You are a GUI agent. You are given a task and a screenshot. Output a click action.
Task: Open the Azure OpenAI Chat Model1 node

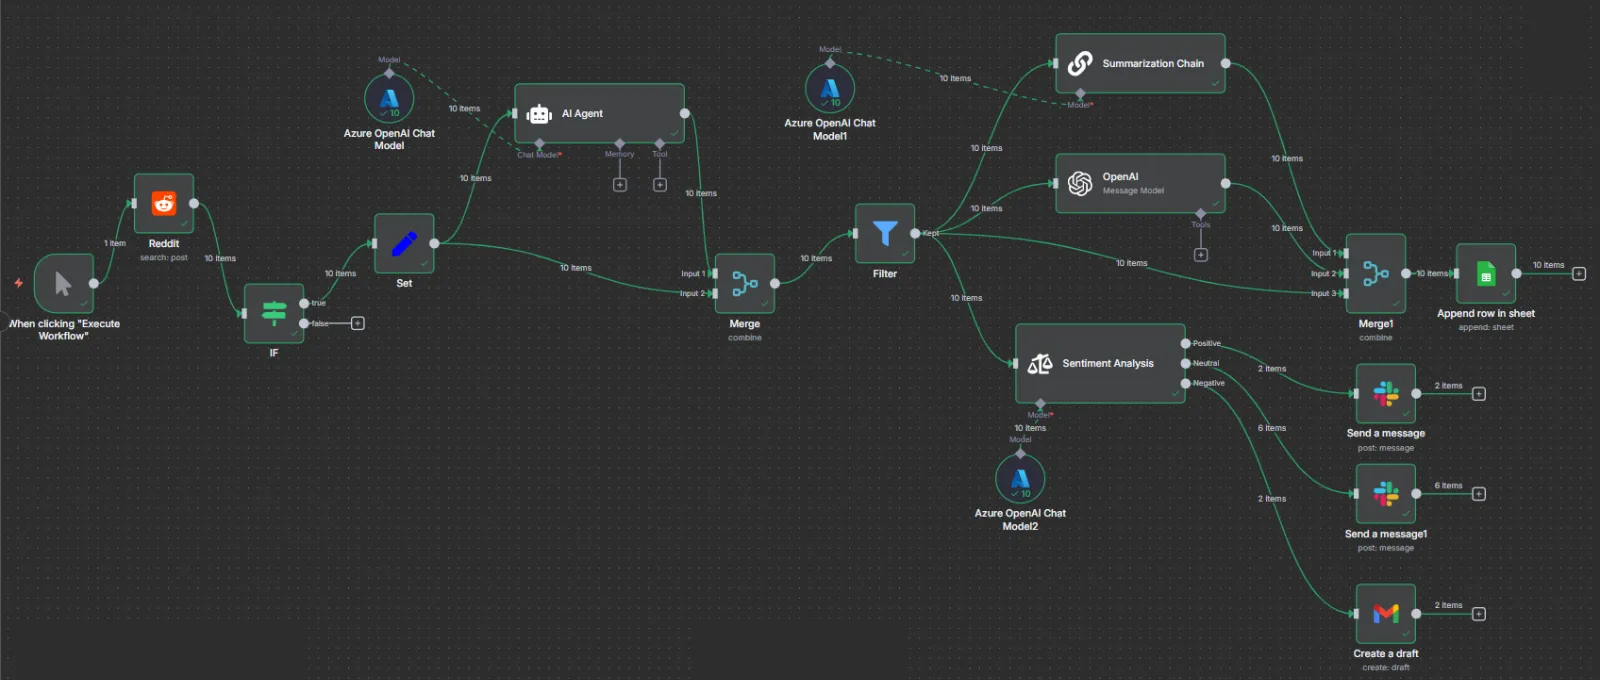point(830,89)
